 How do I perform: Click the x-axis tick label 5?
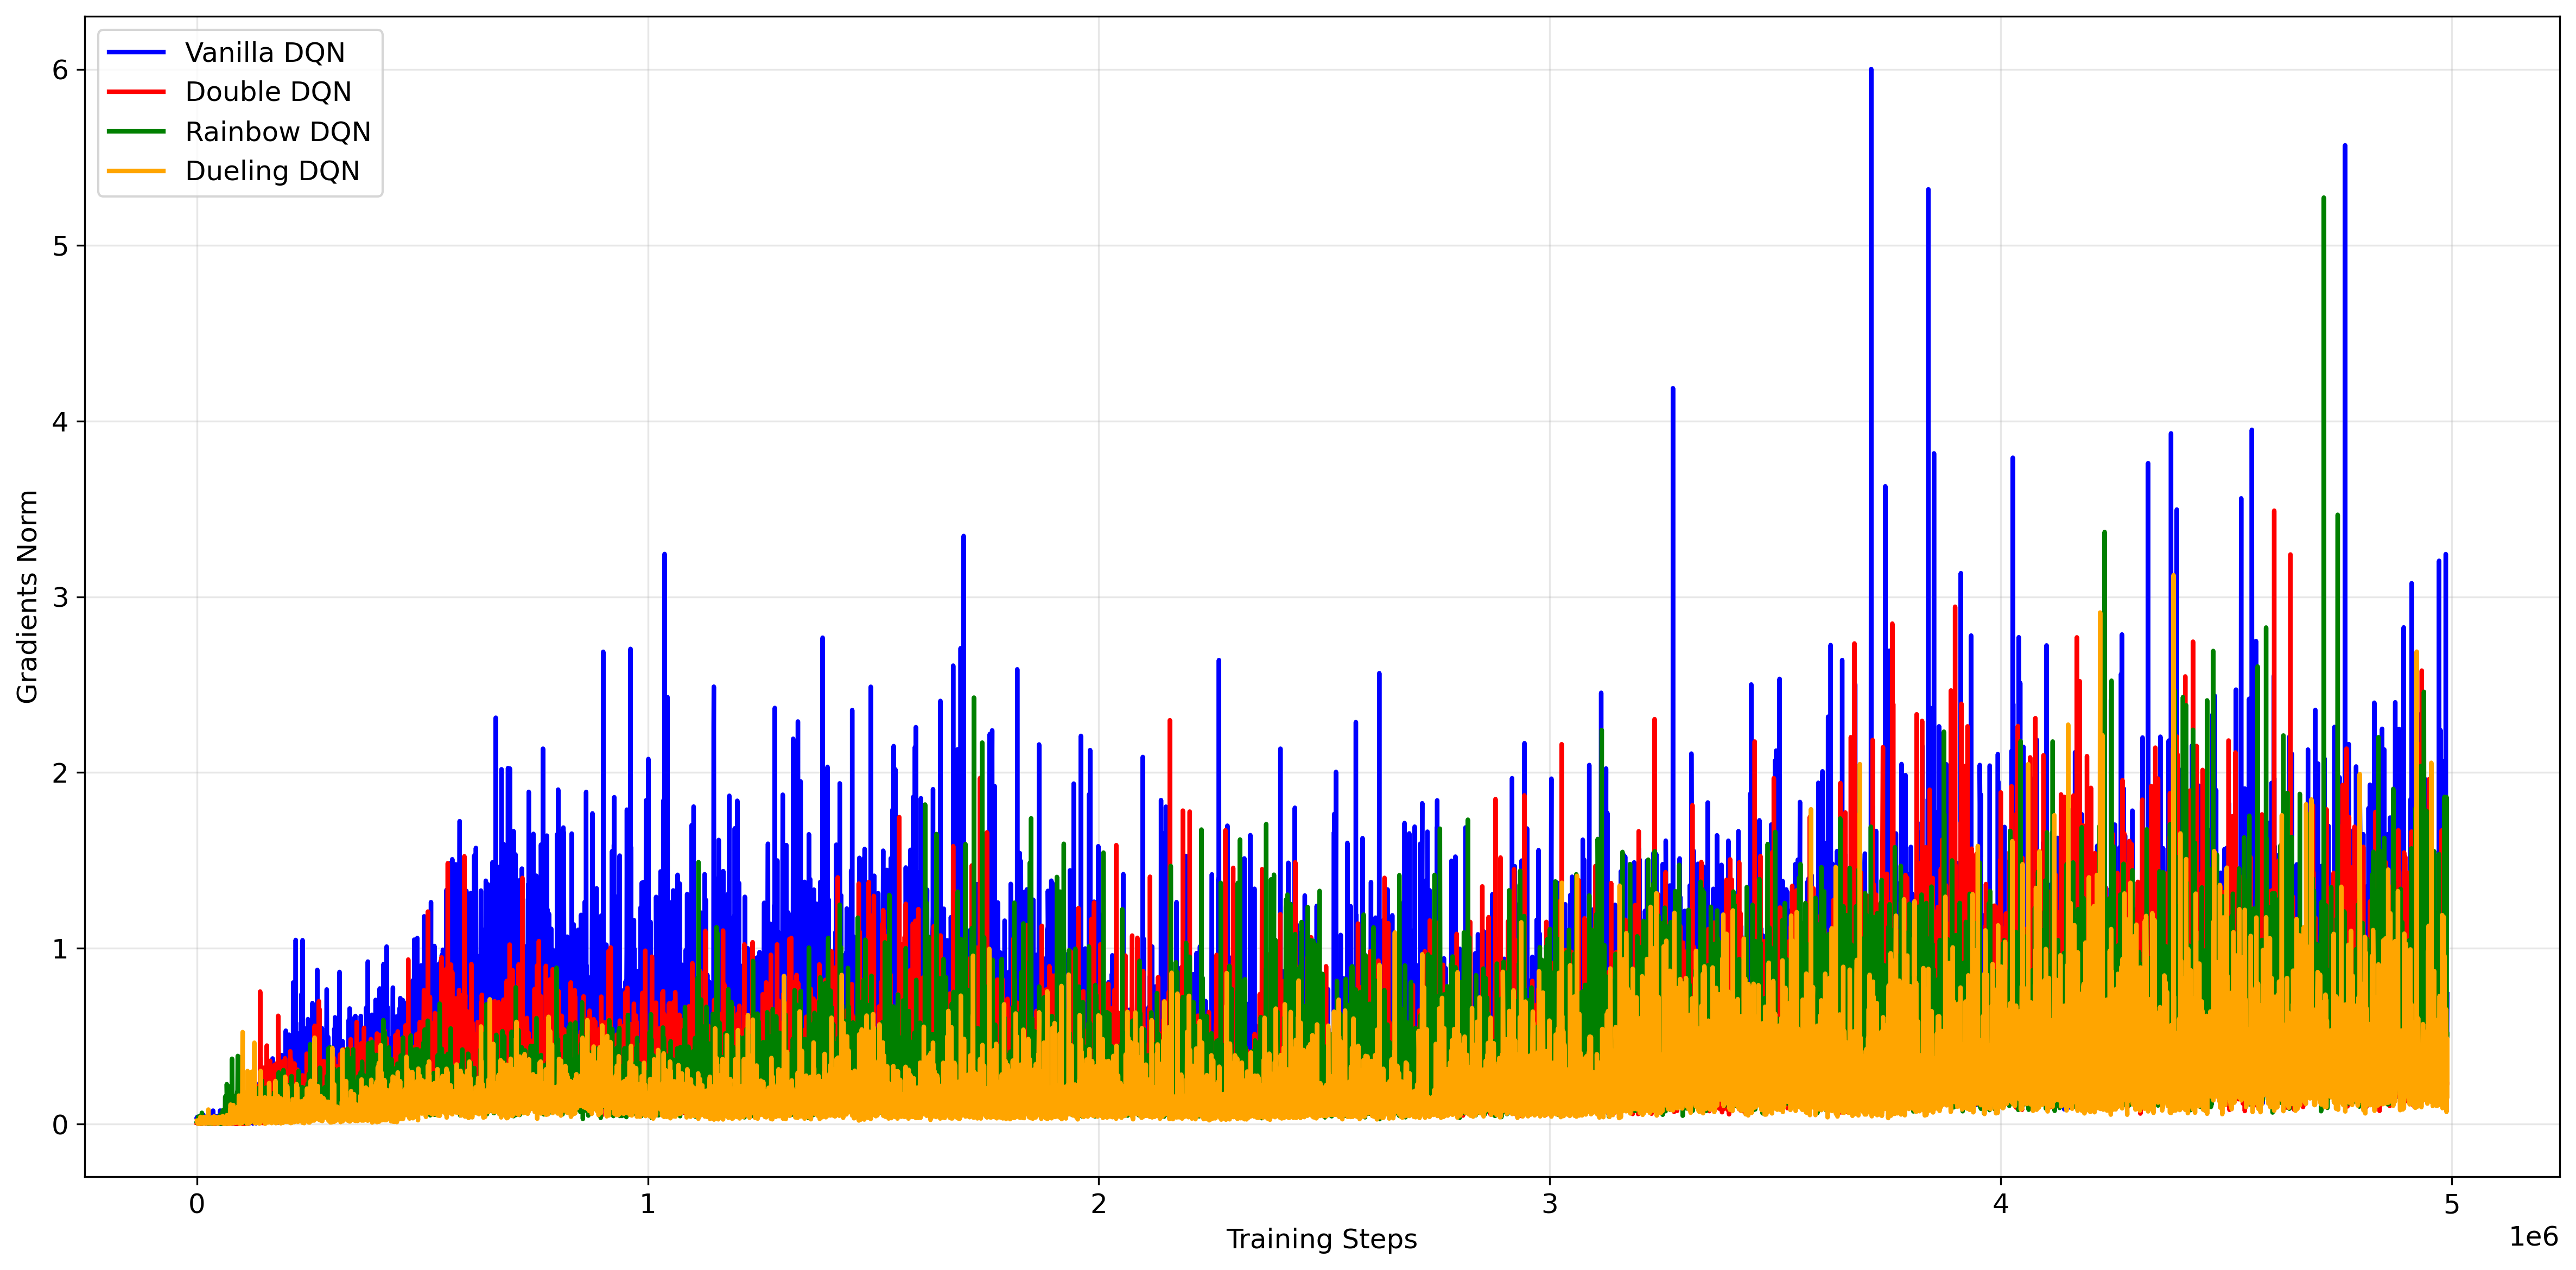pos(2451,1204)
